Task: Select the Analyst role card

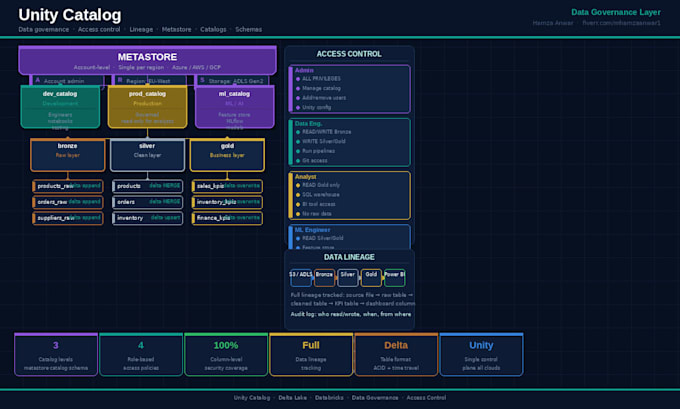Action: click(350, 195)
